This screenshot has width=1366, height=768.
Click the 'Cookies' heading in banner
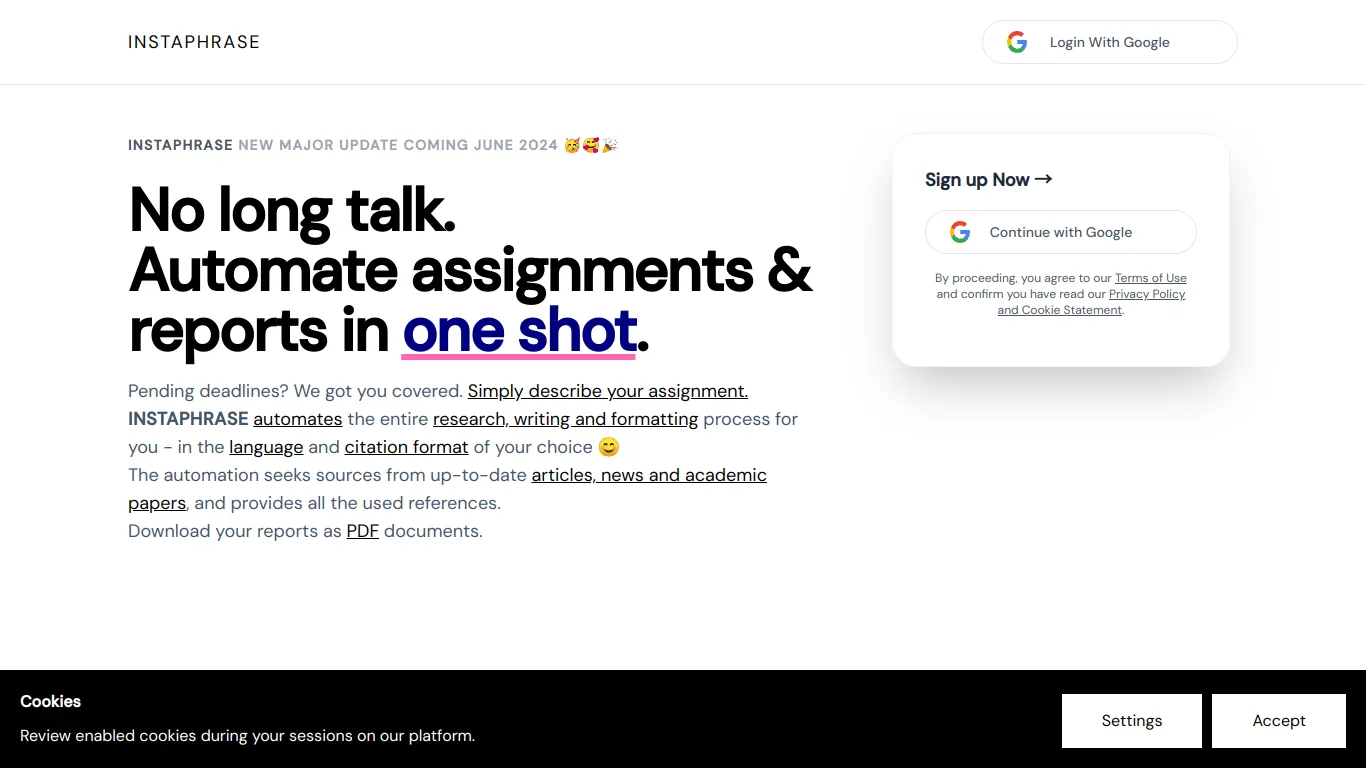(50, 701)
